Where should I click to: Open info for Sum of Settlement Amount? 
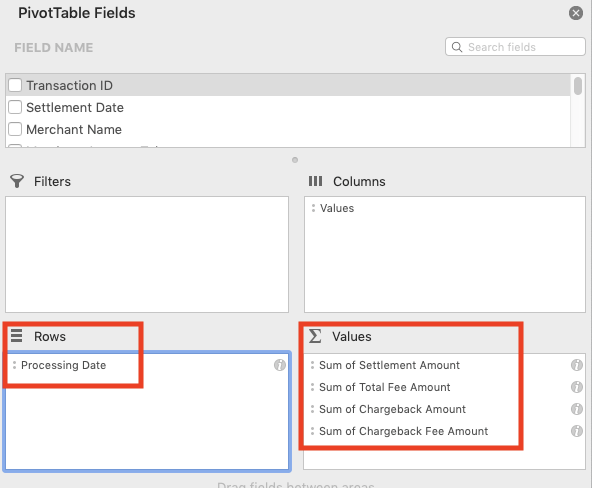coord(577,365)
